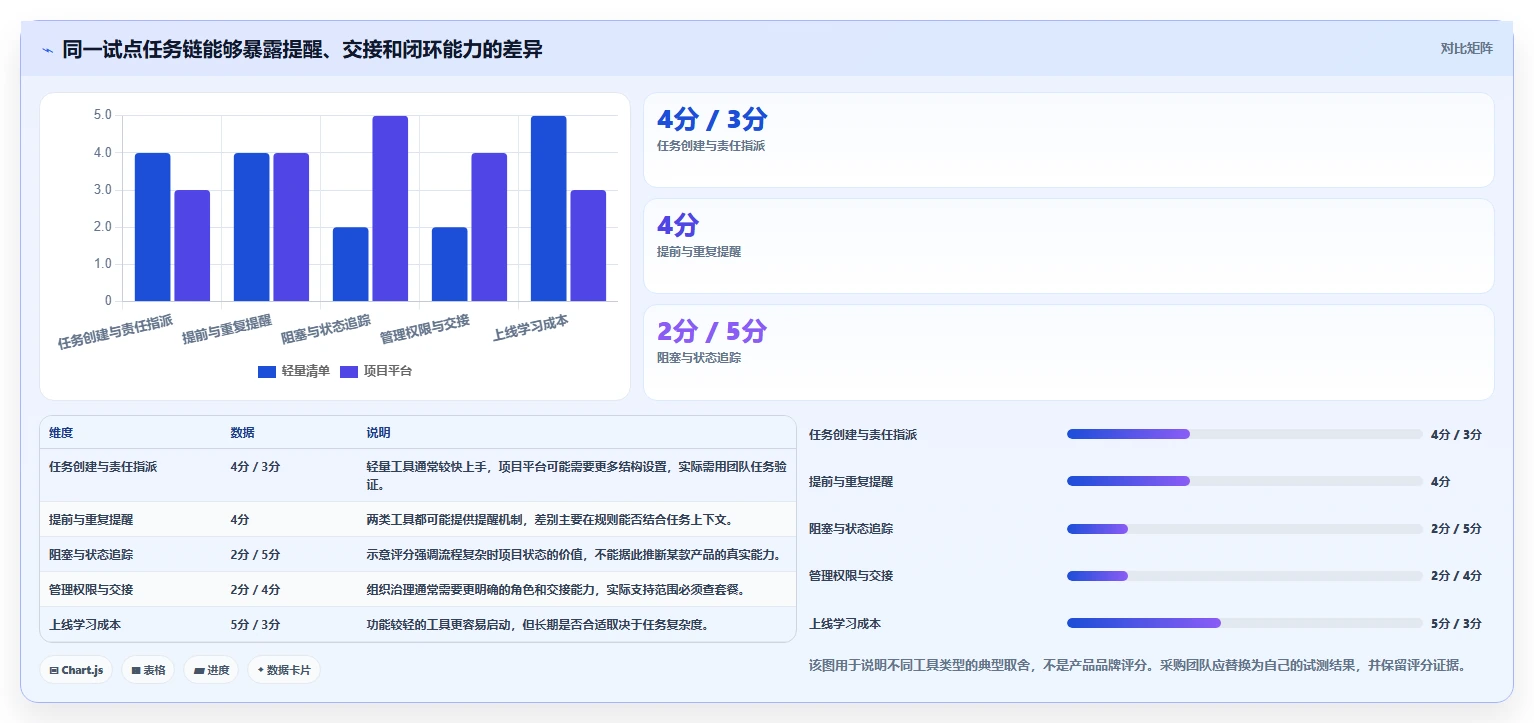Click the 项目平台 bar for 上线学习成本

click(x=588, y=245)
